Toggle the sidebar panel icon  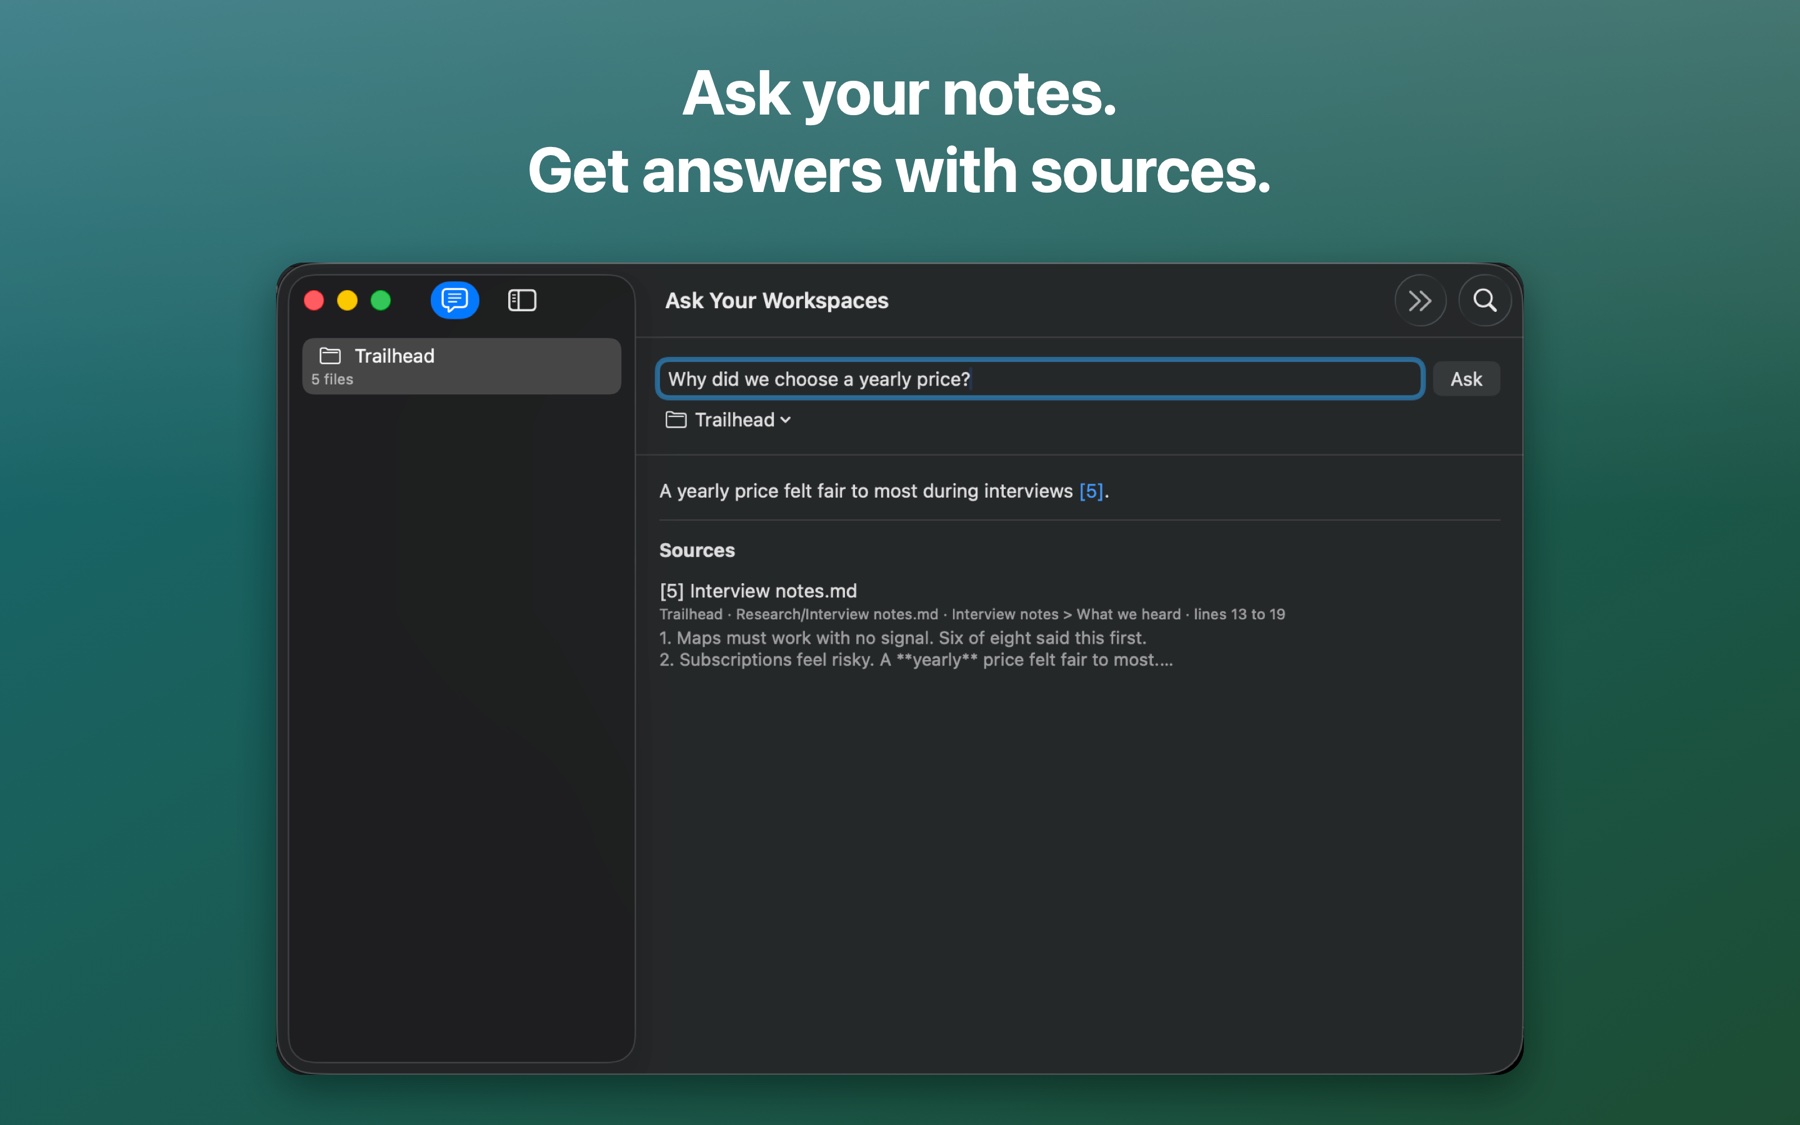coord(522,300)
